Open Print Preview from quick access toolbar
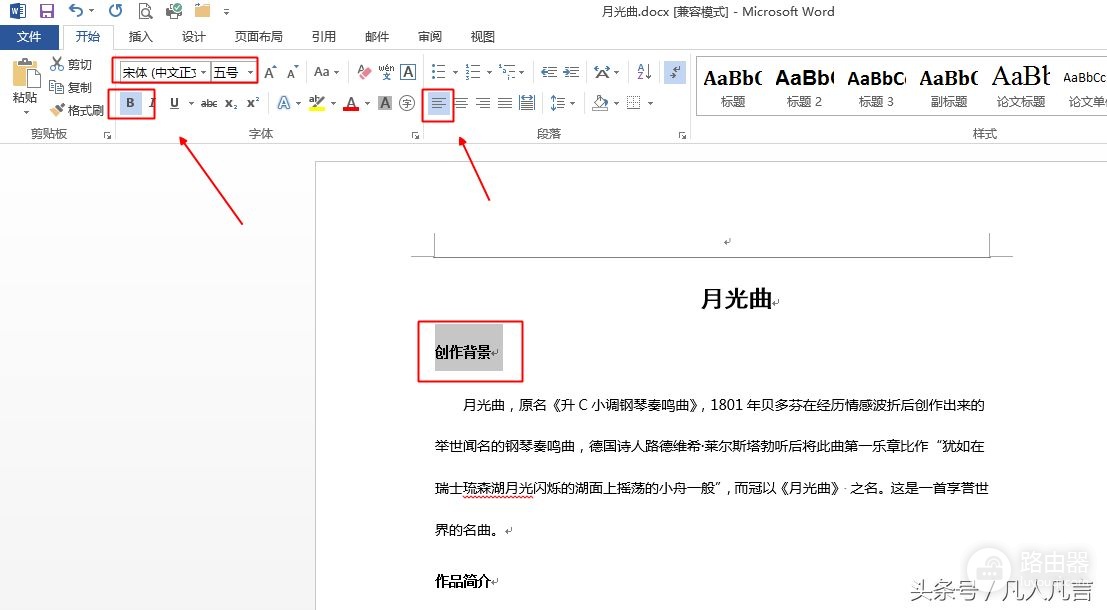Viewport: 1107px width, 610px height. coord(145,11)
